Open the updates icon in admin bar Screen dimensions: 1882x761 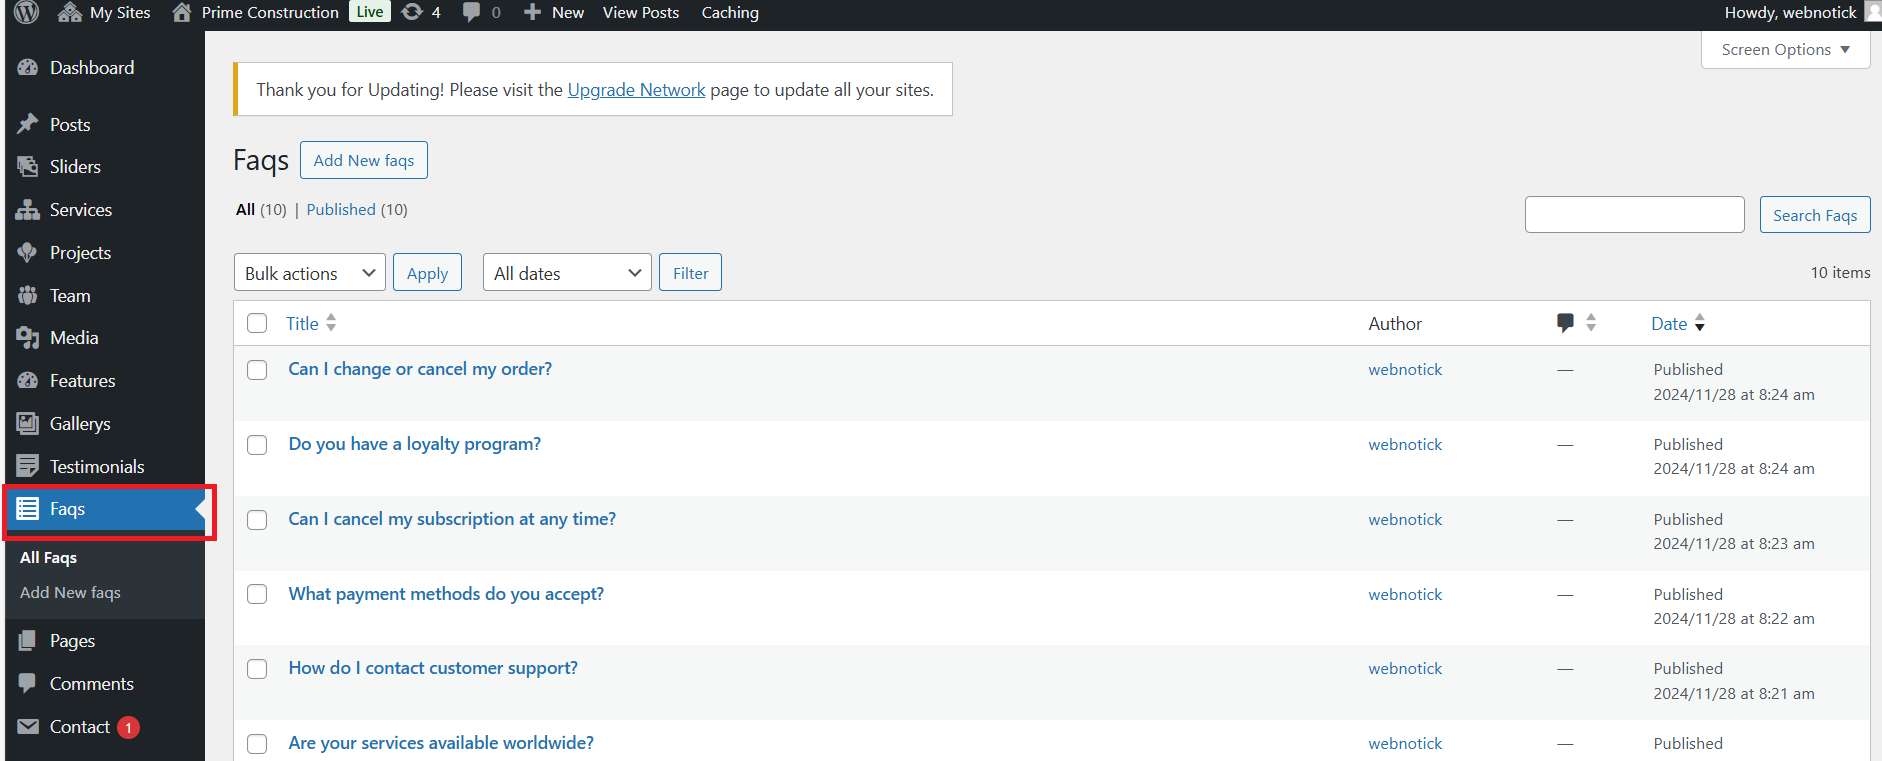pos(412,13)
